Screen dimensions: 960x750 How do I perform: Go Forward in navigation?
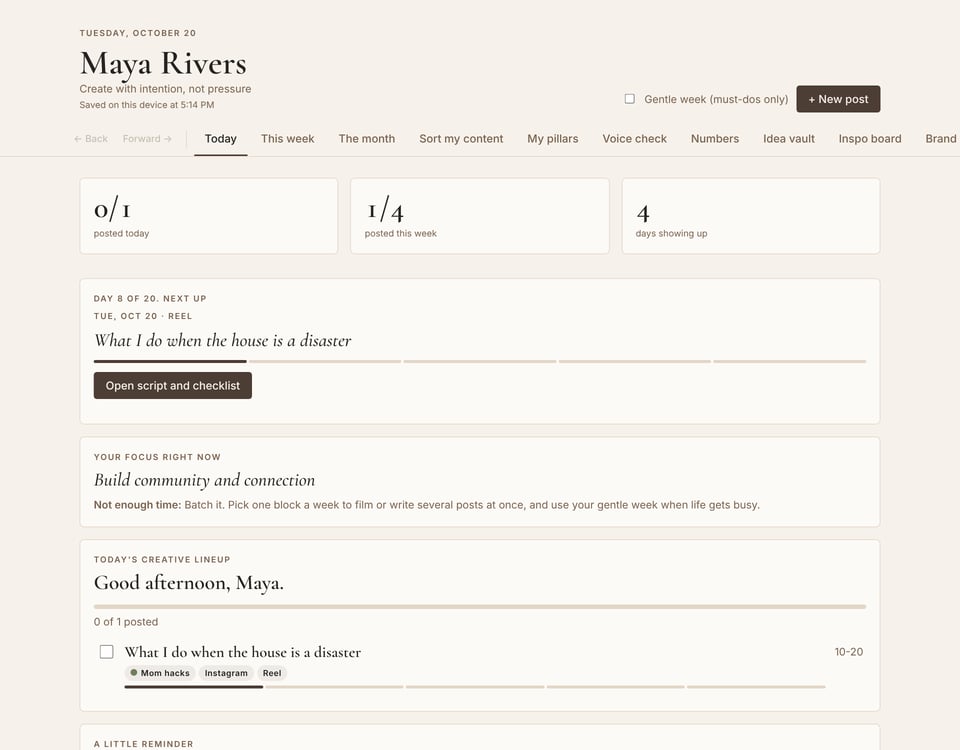pyautogui.click(x=147, y=139)
